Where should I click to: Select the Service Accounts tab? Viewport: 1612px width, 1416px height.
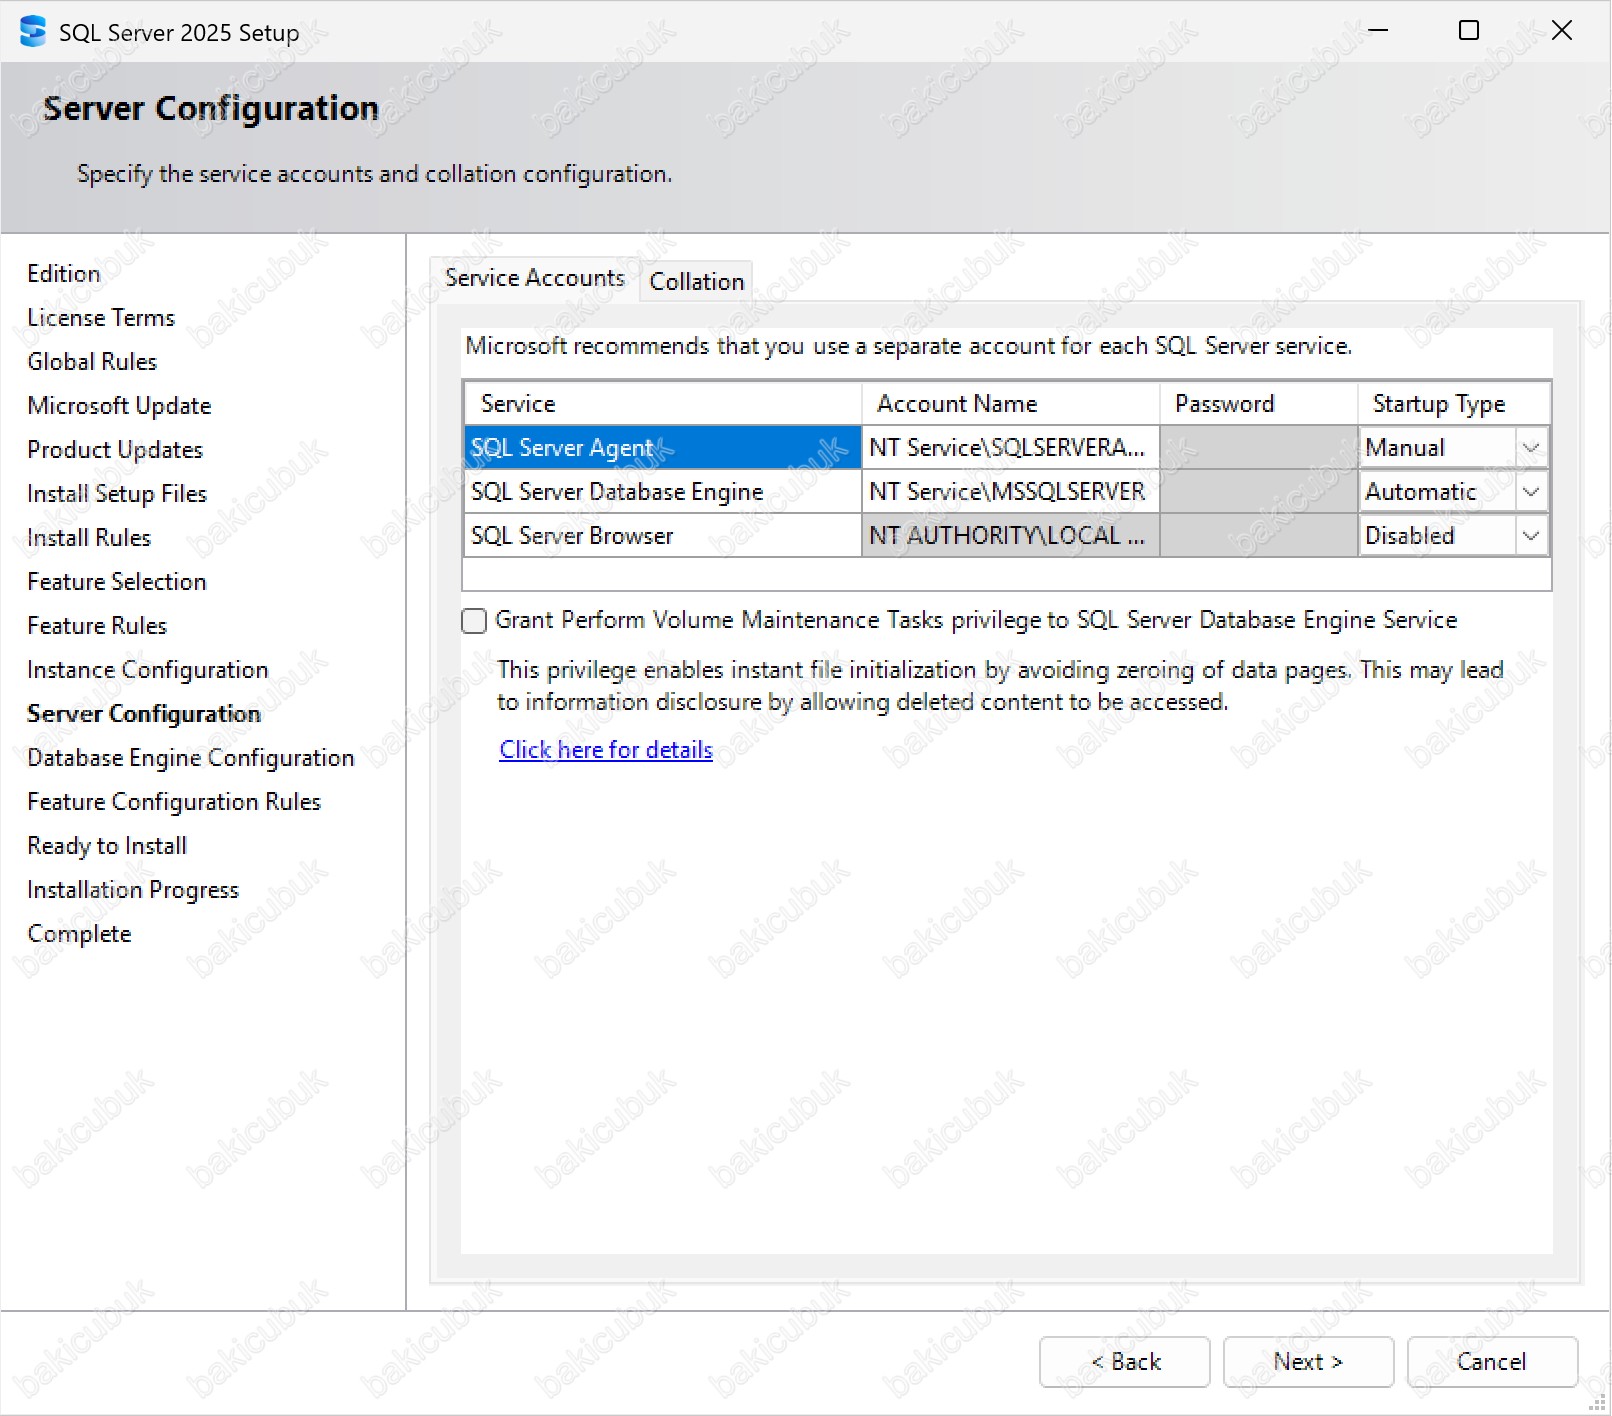click(x=535, y=278)
